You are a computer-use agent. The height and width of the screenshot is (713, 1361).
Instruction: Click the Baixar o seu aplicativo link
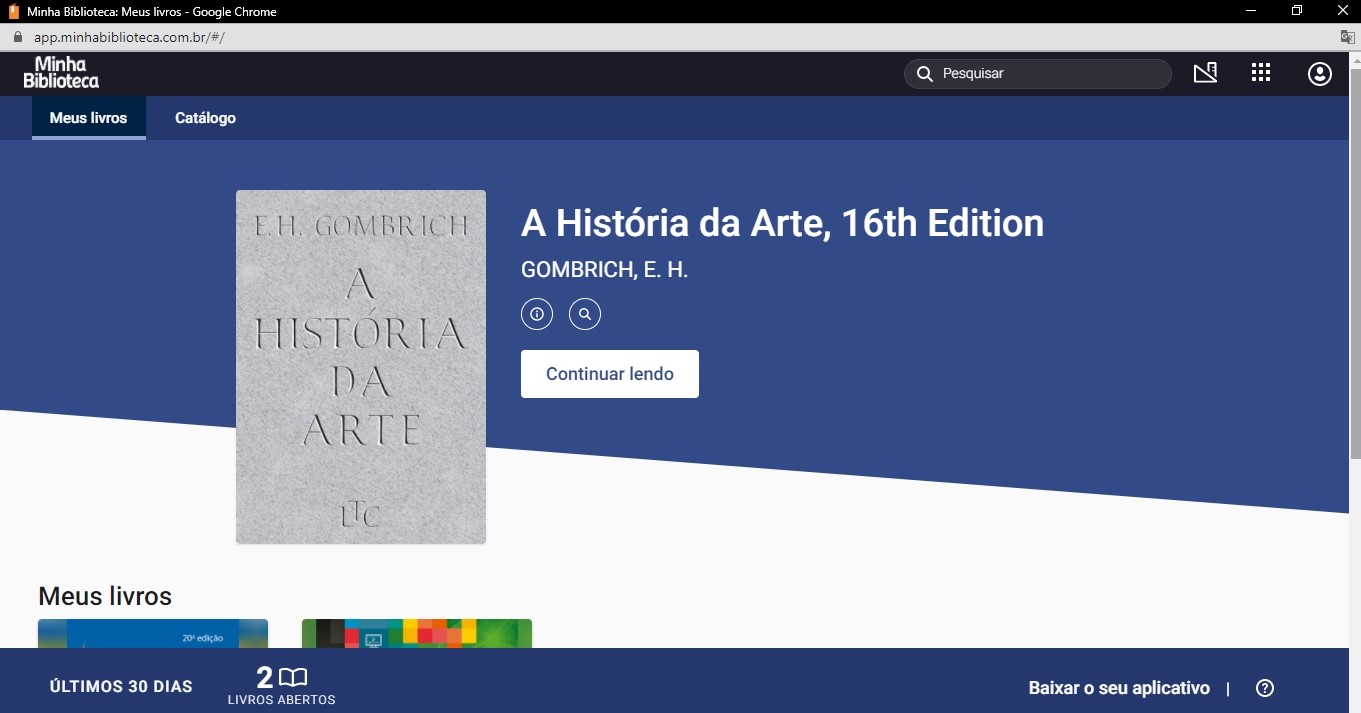[1119, 688]
